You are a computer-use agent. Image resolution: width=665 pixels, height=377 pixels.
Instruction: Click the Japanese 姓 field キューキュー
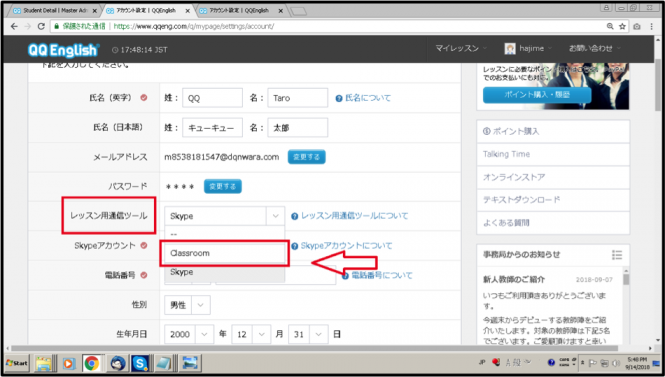212,128
